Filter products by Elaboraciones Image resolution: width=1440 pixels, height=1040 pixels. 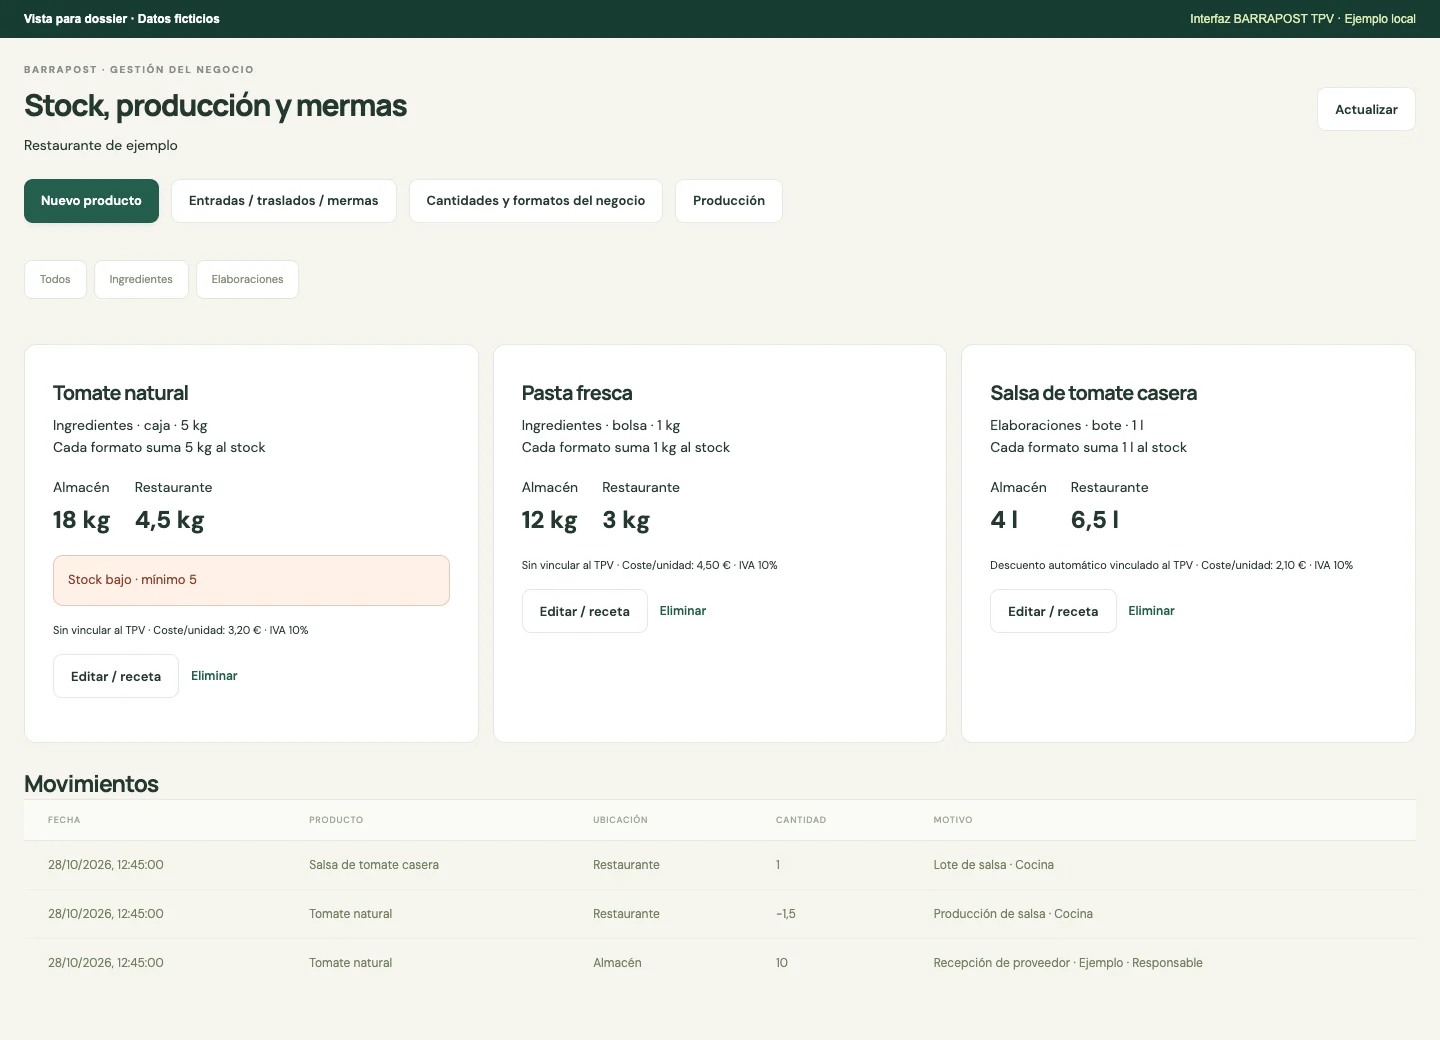247,279
